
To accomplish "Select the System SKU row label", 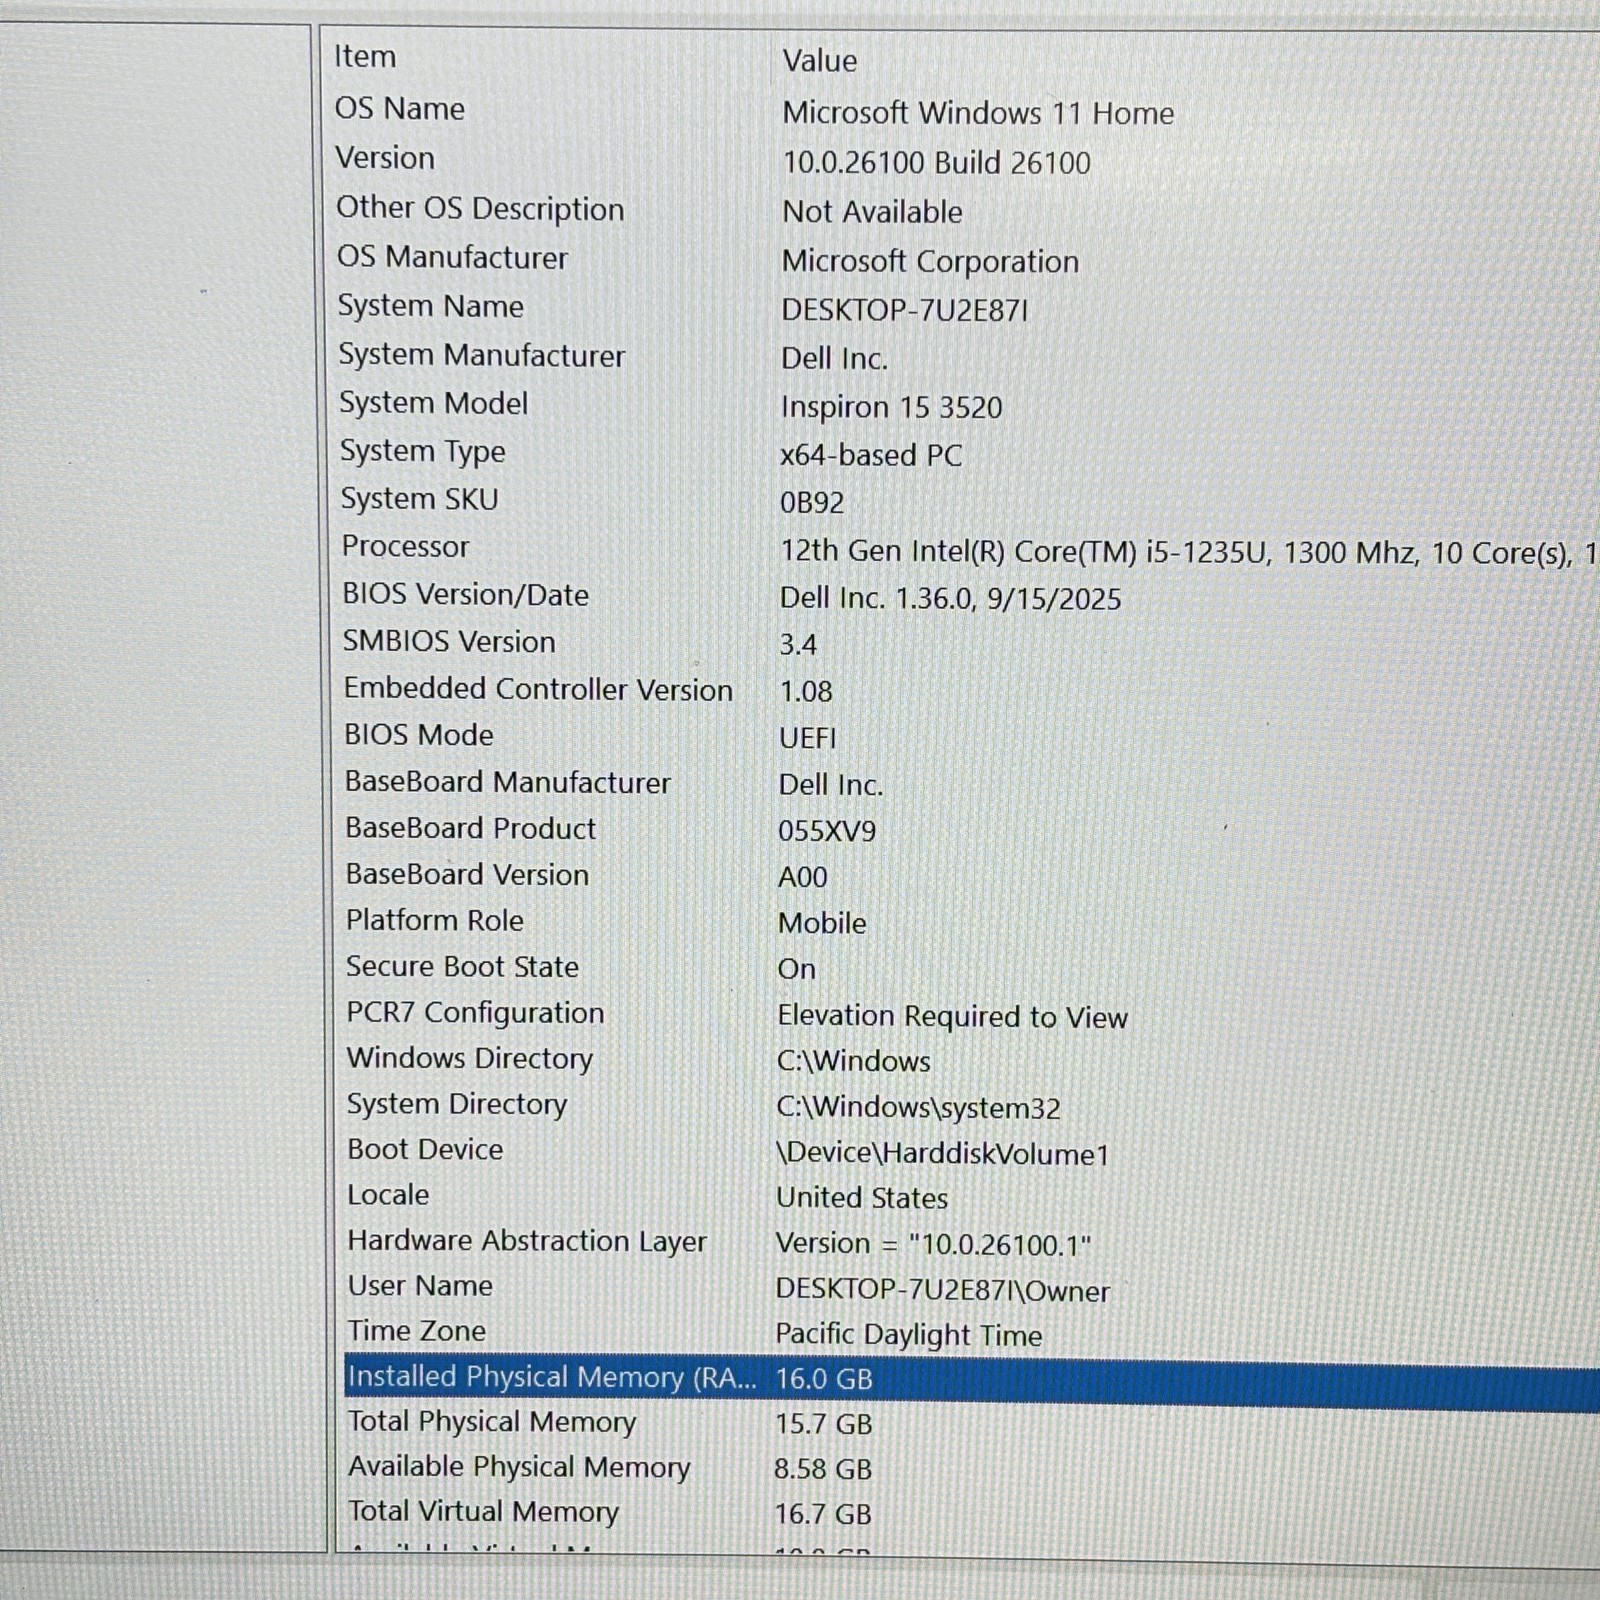I will [419, 499].
